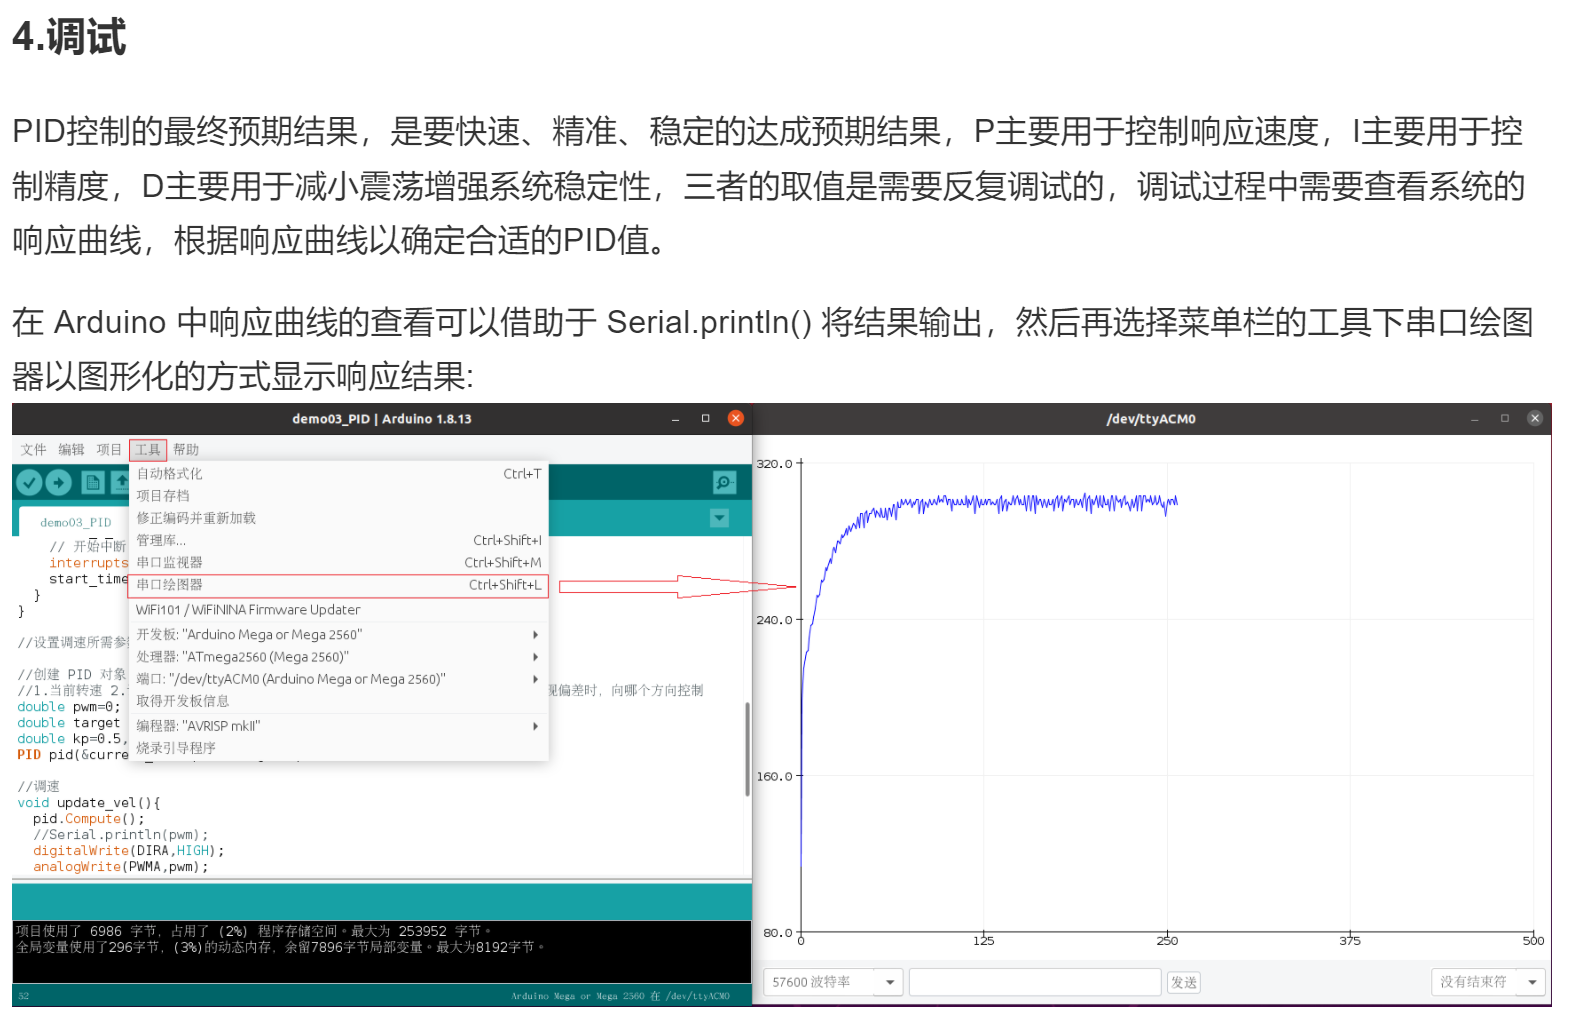Screen dimensions: 1587x1028
Task: Select 修正编码并重新加载 menu entry
Action: pos(339,518)
